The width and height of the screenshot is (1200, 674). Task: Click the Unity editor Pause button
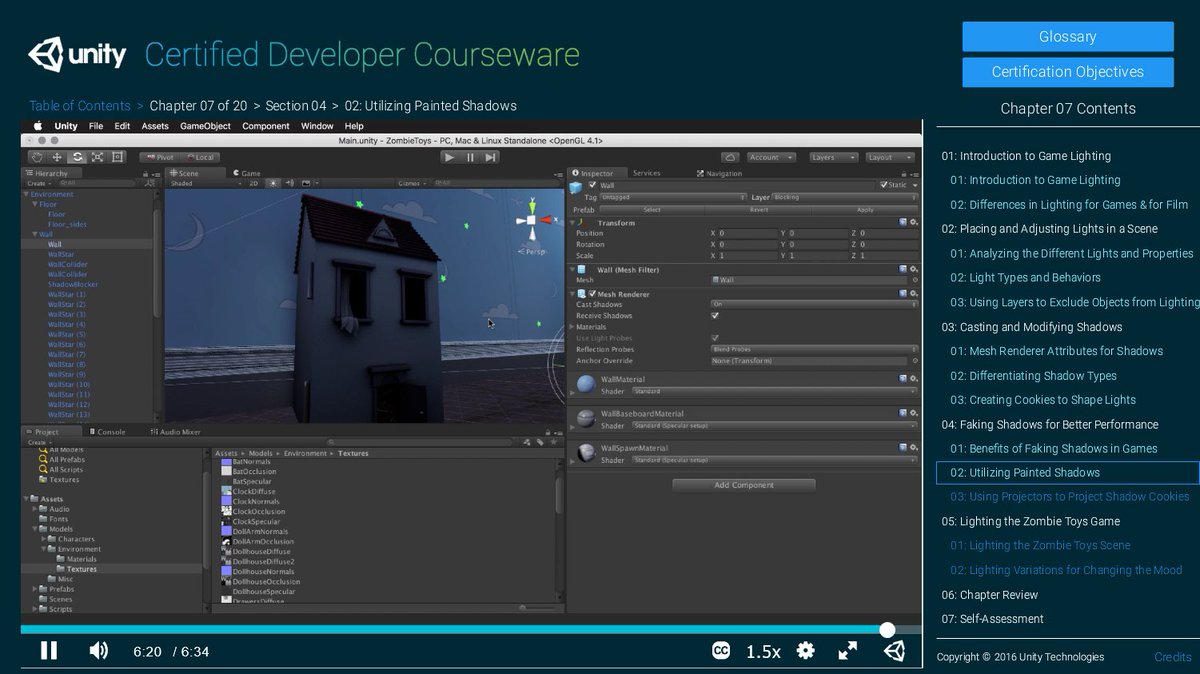pyautogui.click(x=470, y=157)
